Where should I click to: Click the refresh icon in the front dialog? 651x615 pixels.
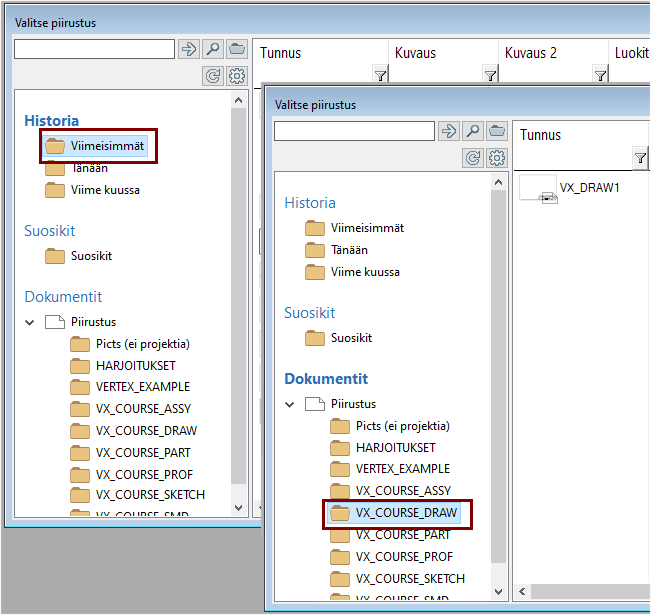(x=473, y=158)
